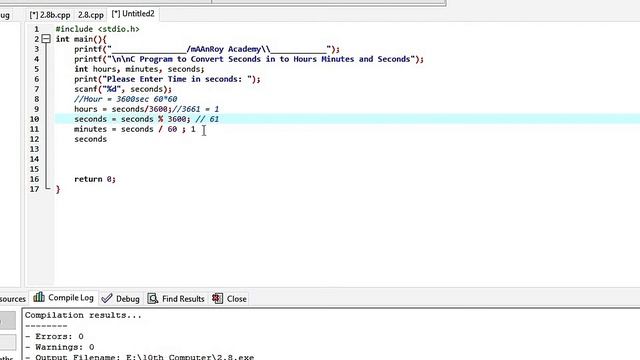640x360 pixels.
Task: Click the 'Please Enter Time in seconds' line
Action: point(167,79)
